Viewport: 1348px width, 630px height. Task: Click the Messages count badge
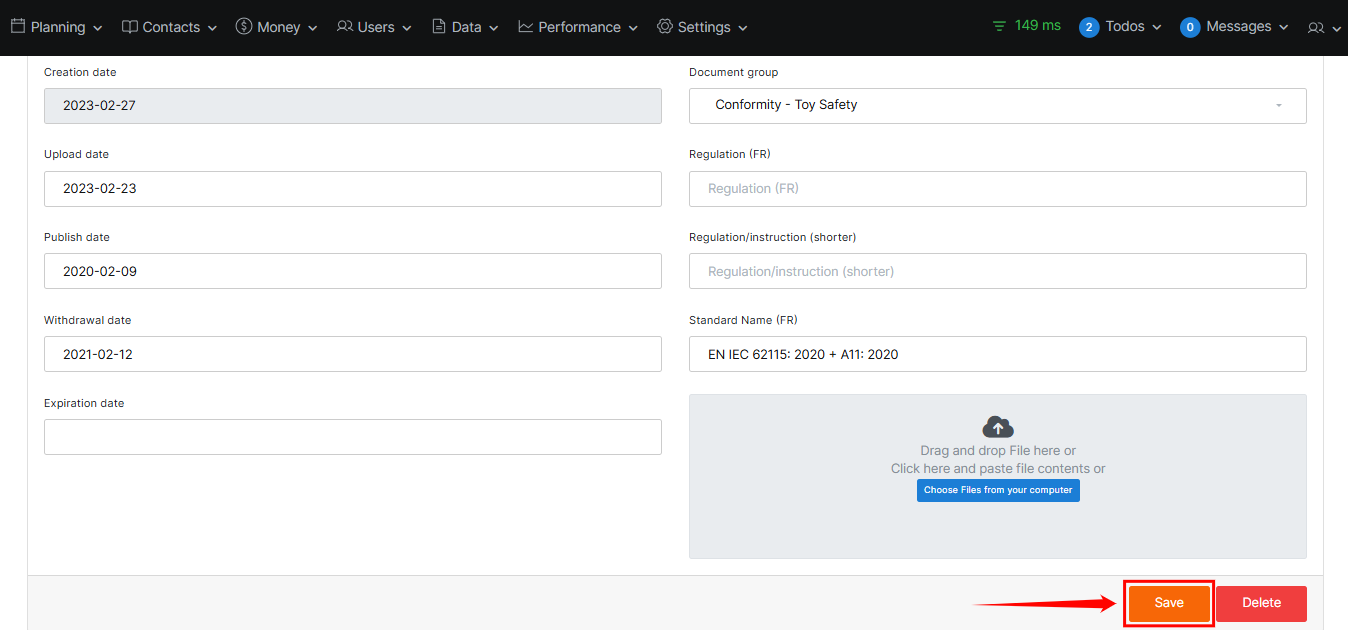point(1190,27)
